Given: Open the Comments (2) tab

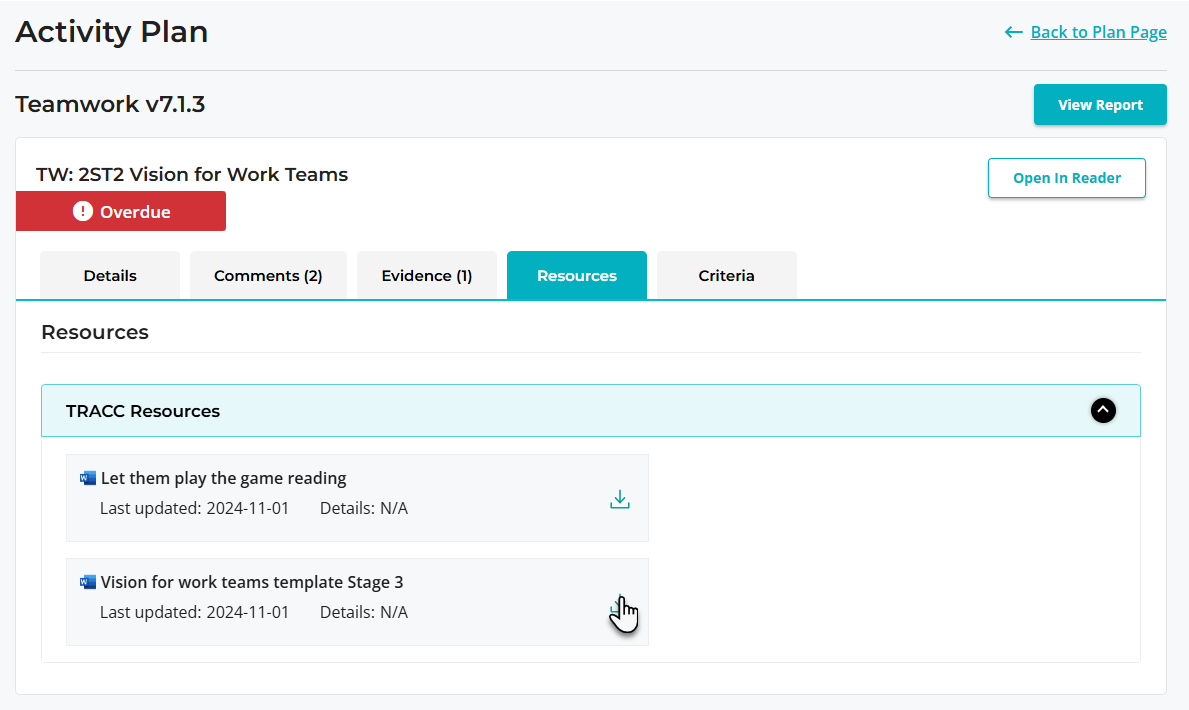Looking at the screenshot, I should click(268, 276).
